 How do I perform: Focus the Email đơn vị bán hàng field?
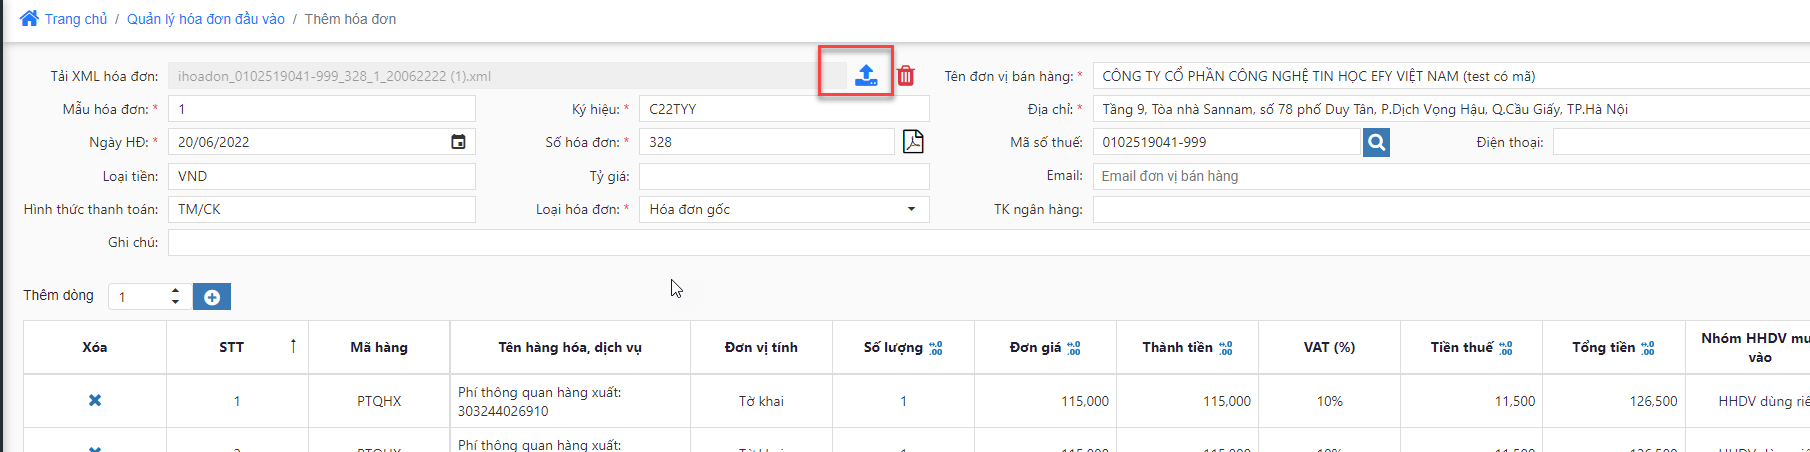point(1451,176)
